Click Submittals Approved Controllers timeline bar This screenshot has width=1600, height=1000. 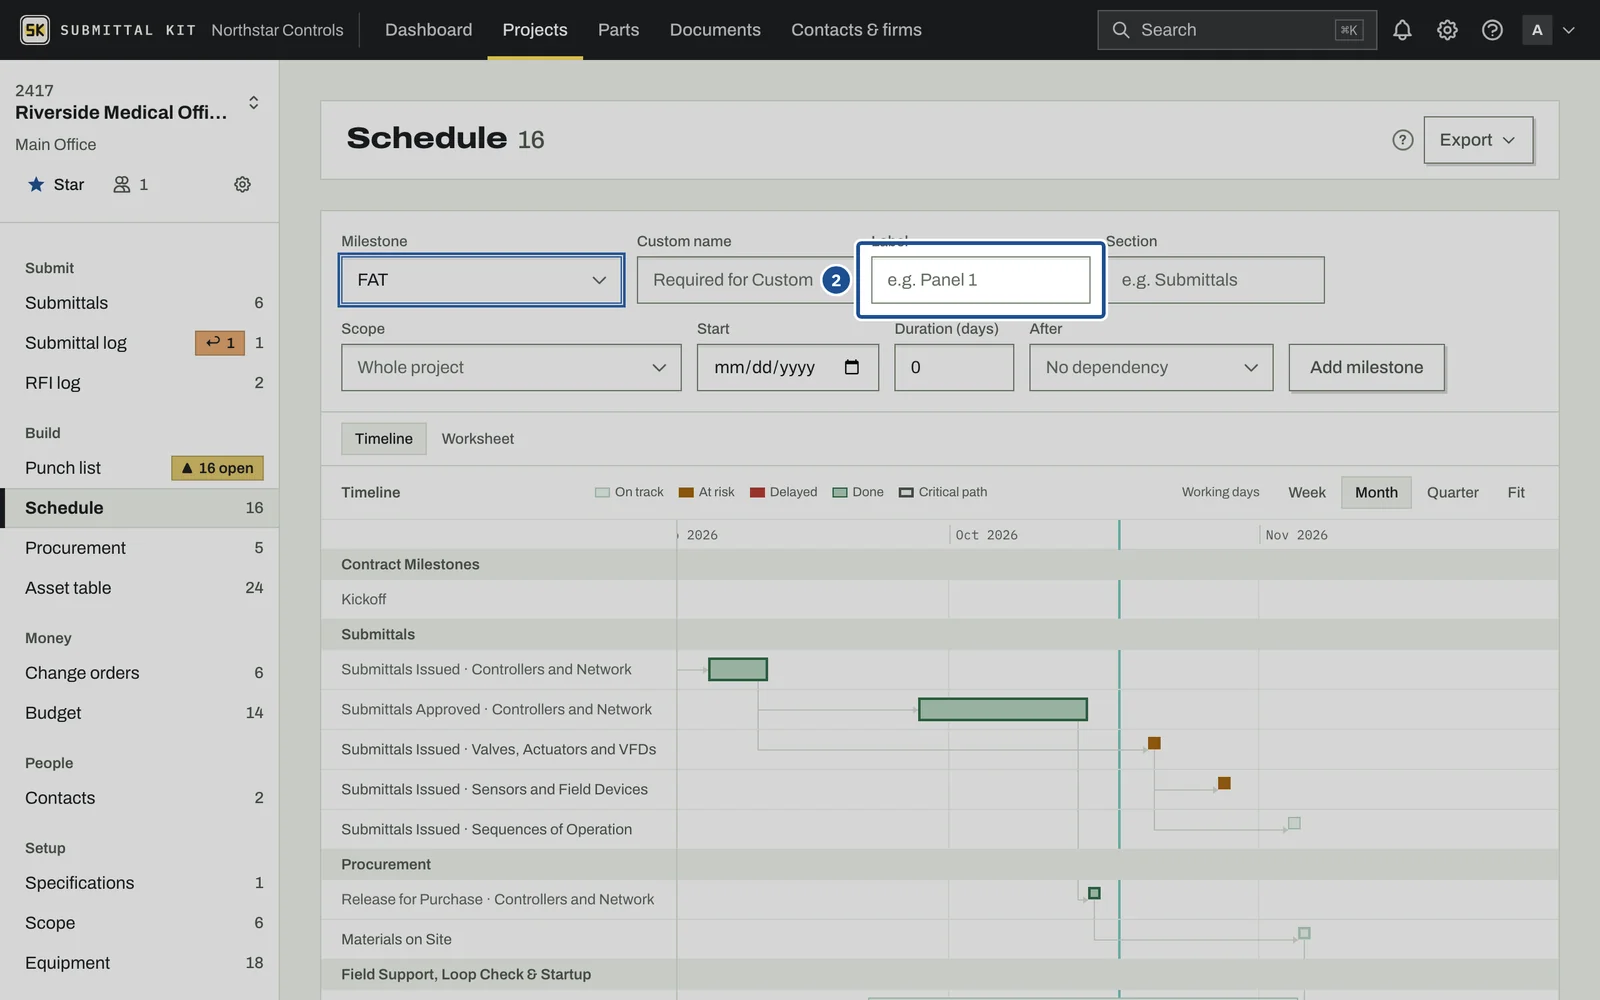(x=1003, y=709)
